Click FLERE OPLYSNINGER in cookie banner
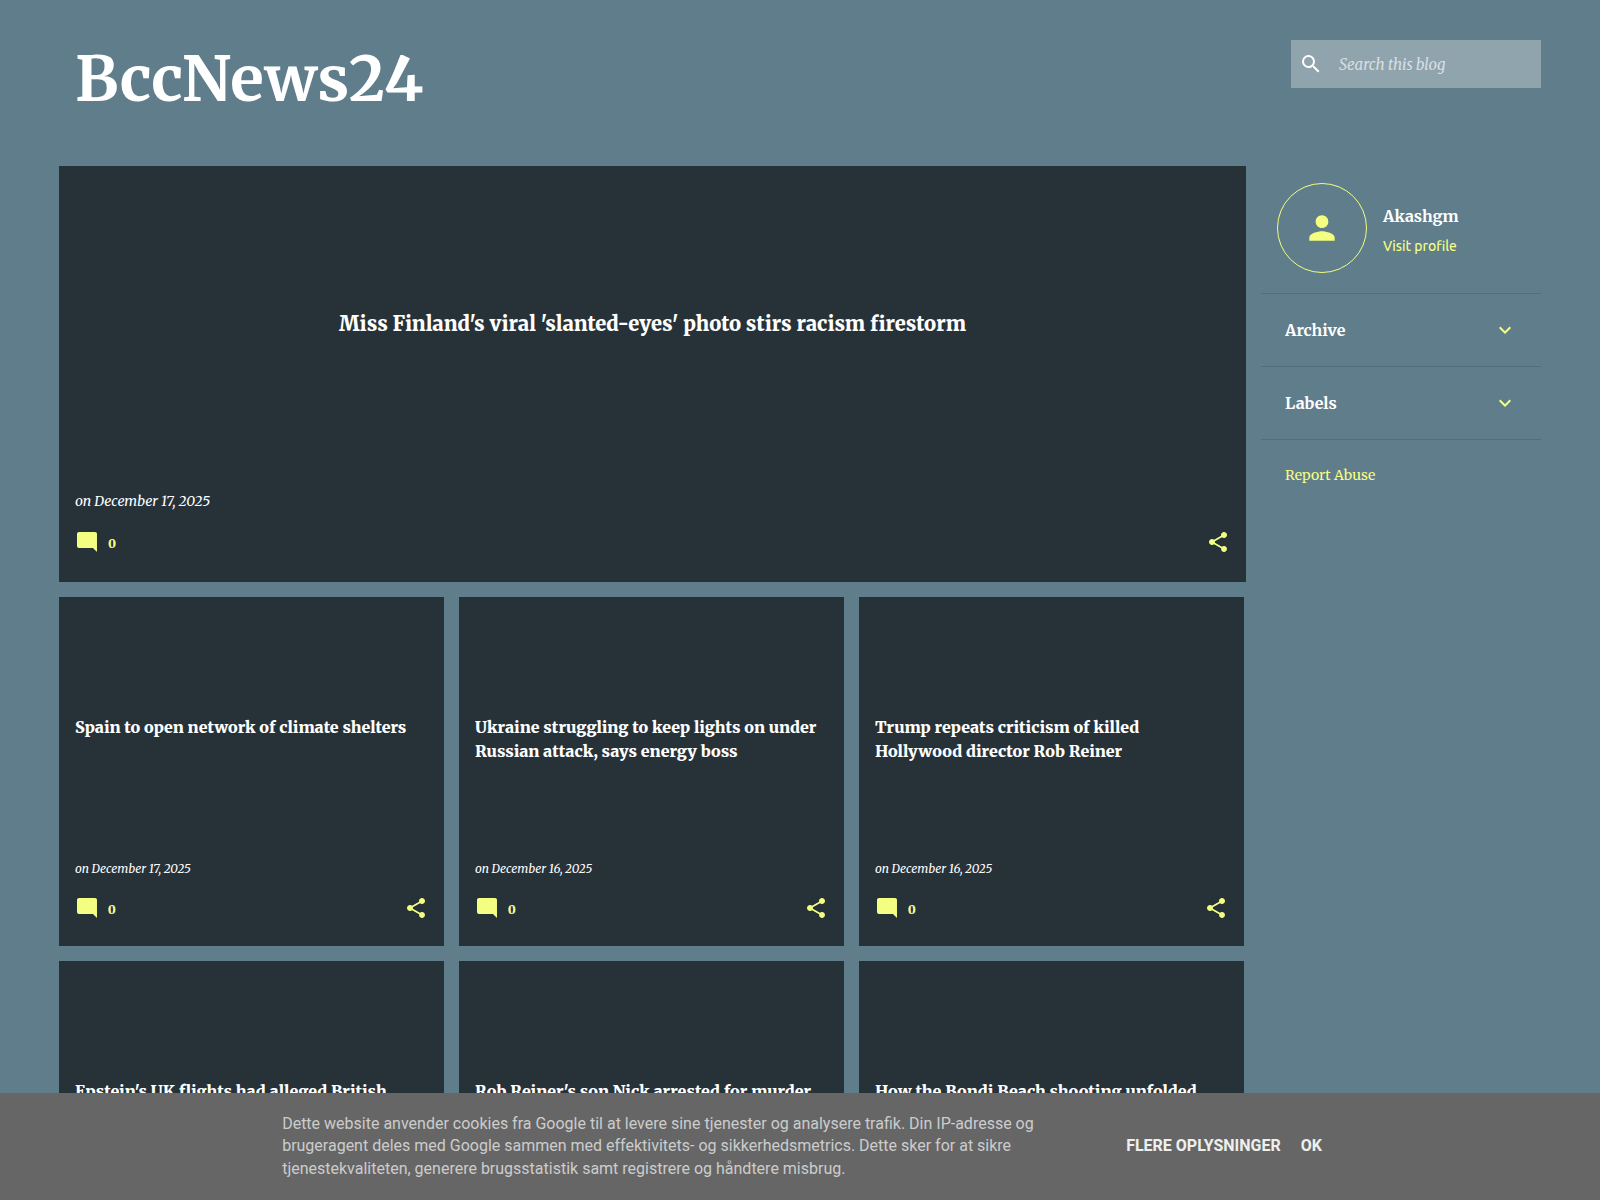The height and width of the screenshot is (1200, 1600). [x=1203, y=1146]
